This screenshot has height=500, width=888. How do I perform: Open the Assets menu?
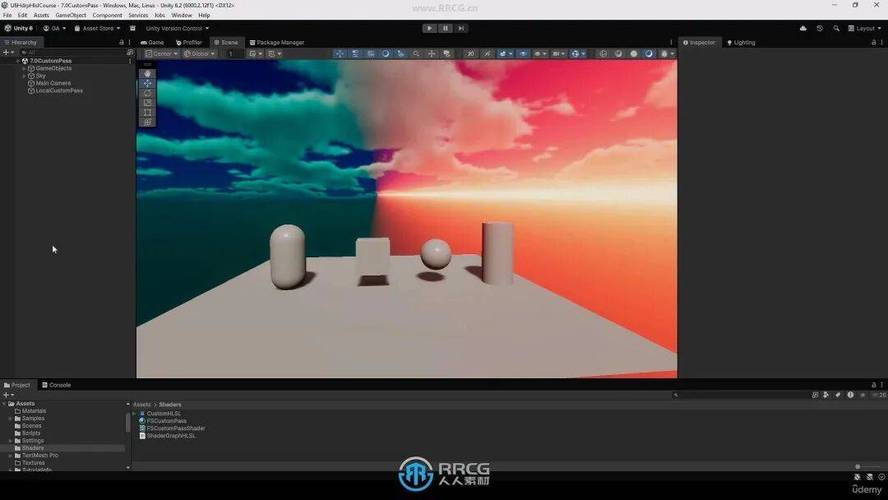click(x=41, y=15)
